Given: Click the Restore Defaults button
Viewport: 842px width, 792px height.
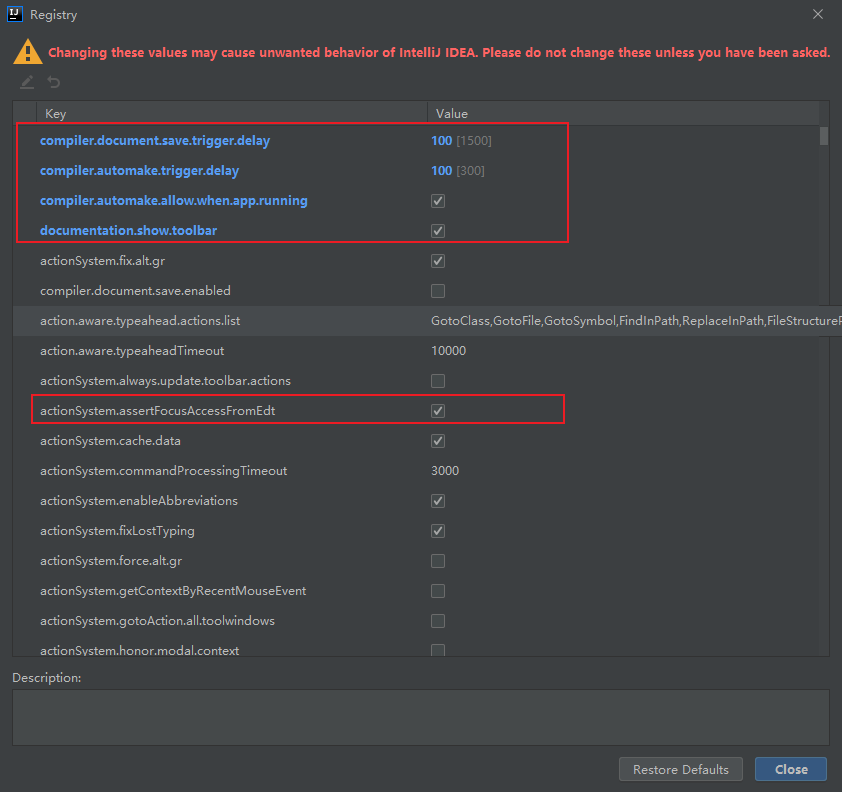Looking at the screenshot, I should (x=681, y=769).
